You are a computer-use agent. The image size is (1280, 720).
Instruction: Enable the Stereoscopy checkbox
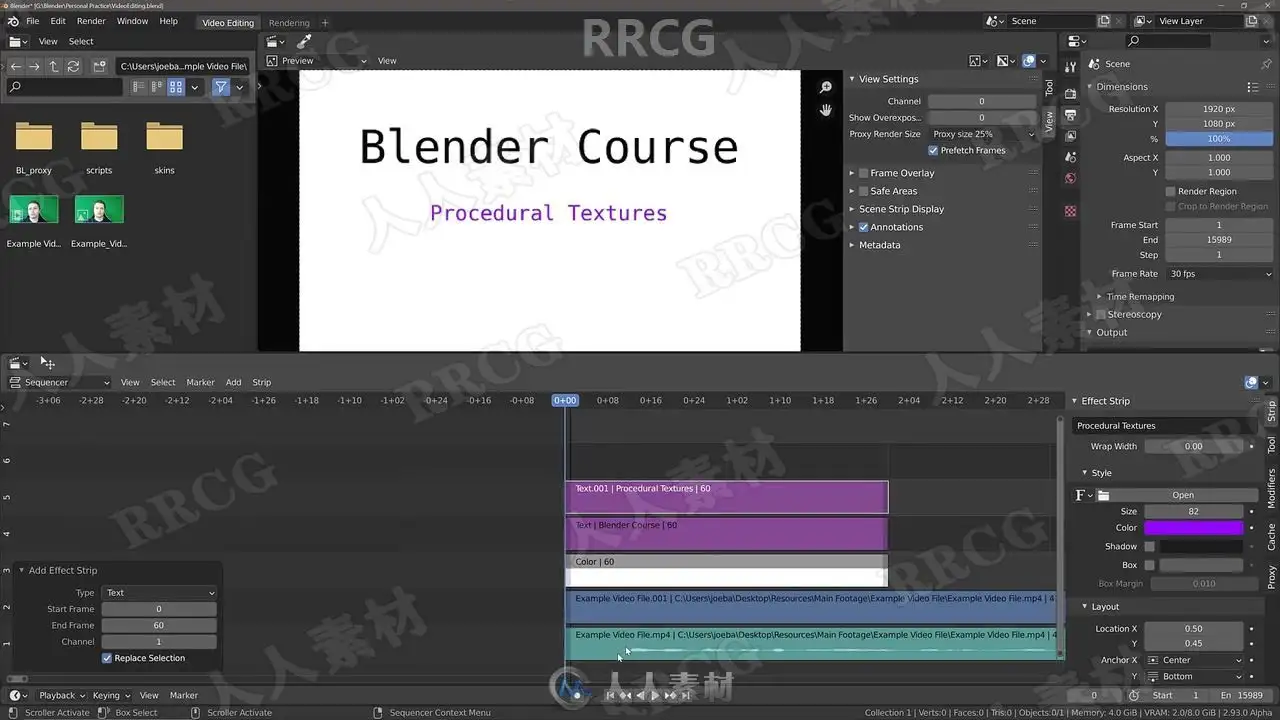pos(1101,315)
